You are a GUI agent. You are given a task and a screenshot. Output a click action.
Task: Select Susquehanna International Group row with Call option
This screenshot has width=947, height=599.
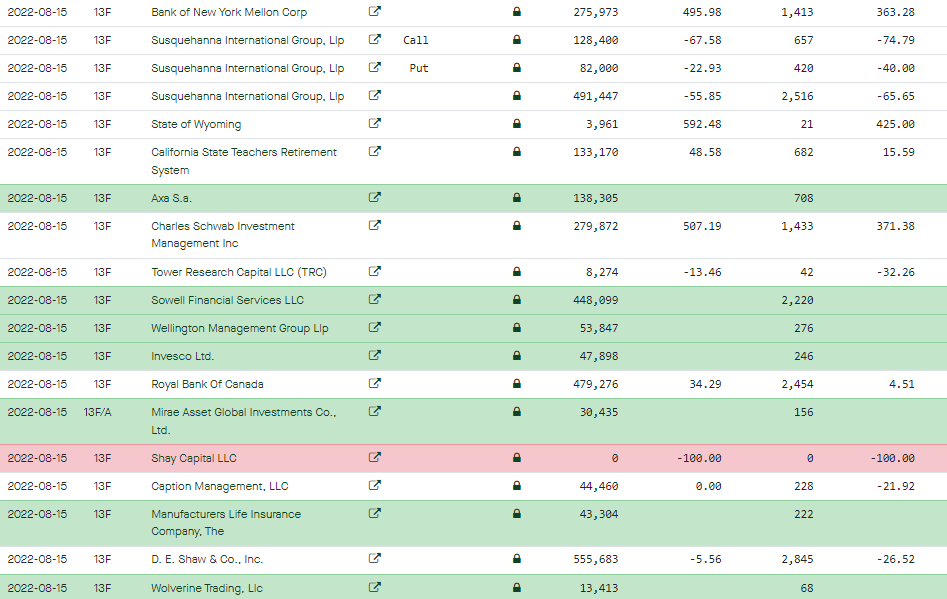pos(474,40)
